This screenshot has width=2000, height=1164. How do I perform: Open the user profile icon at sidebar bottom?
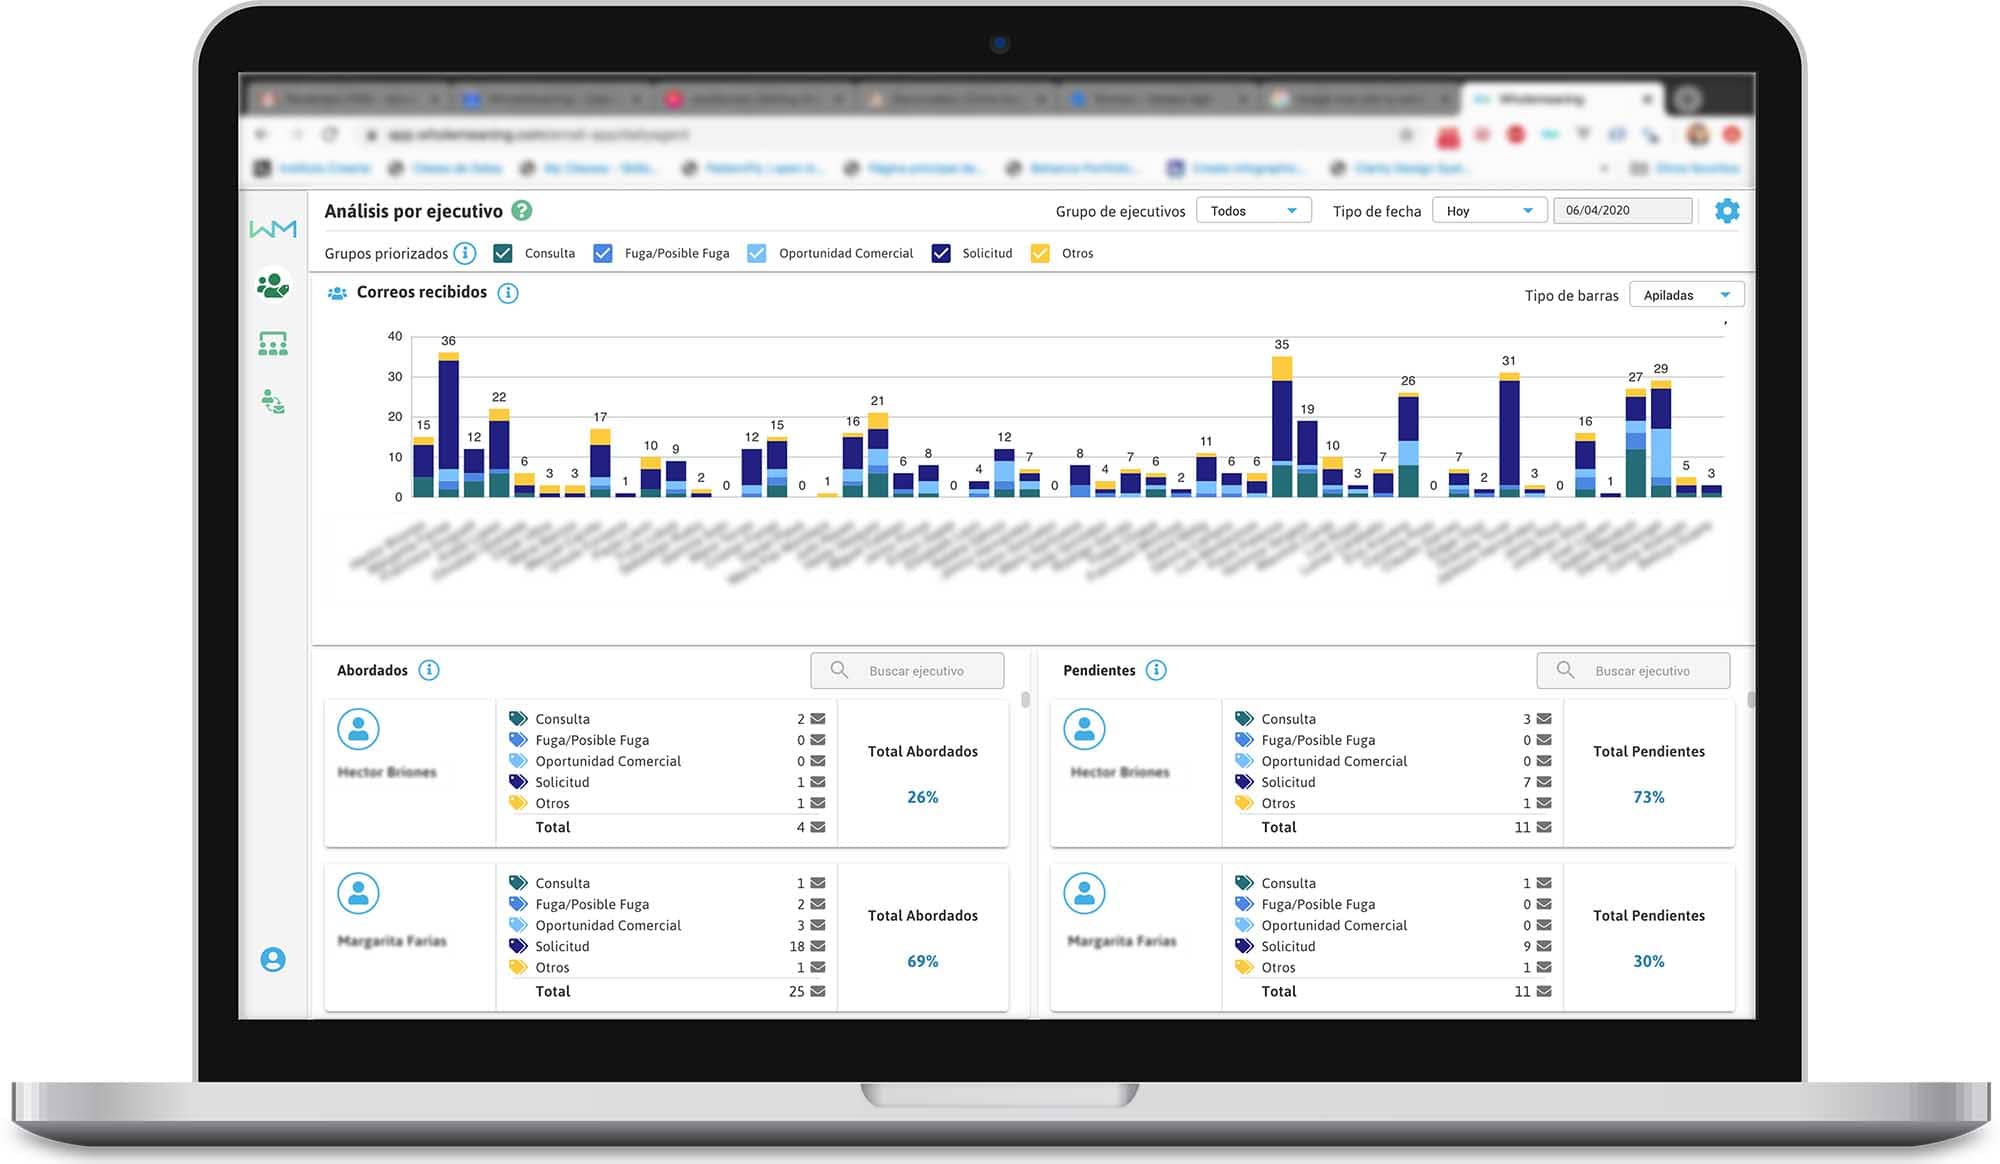click(272, 959)
